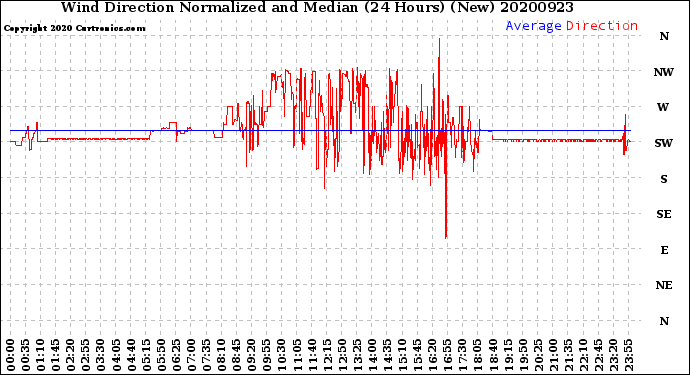Select the '05:15' time axis label
The width and height of the screenshot is (690, 375).
tap(146, 355)
